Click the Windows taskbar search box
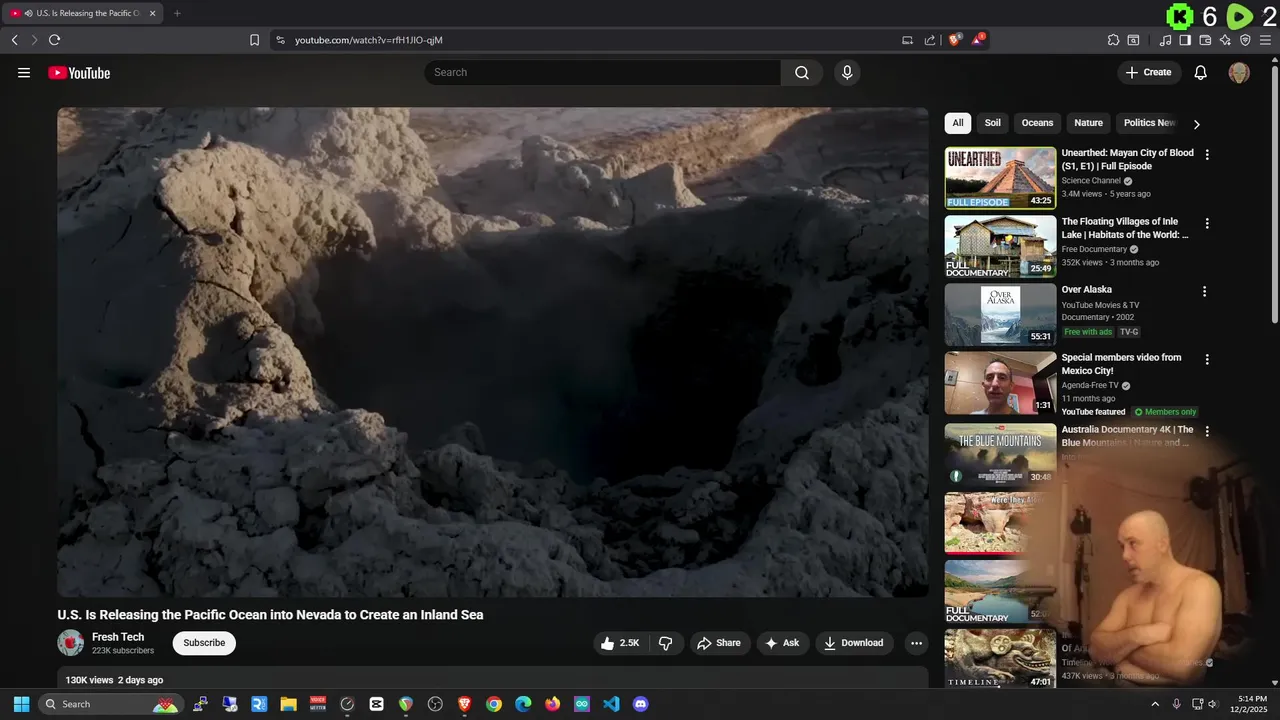 [110, 704]
